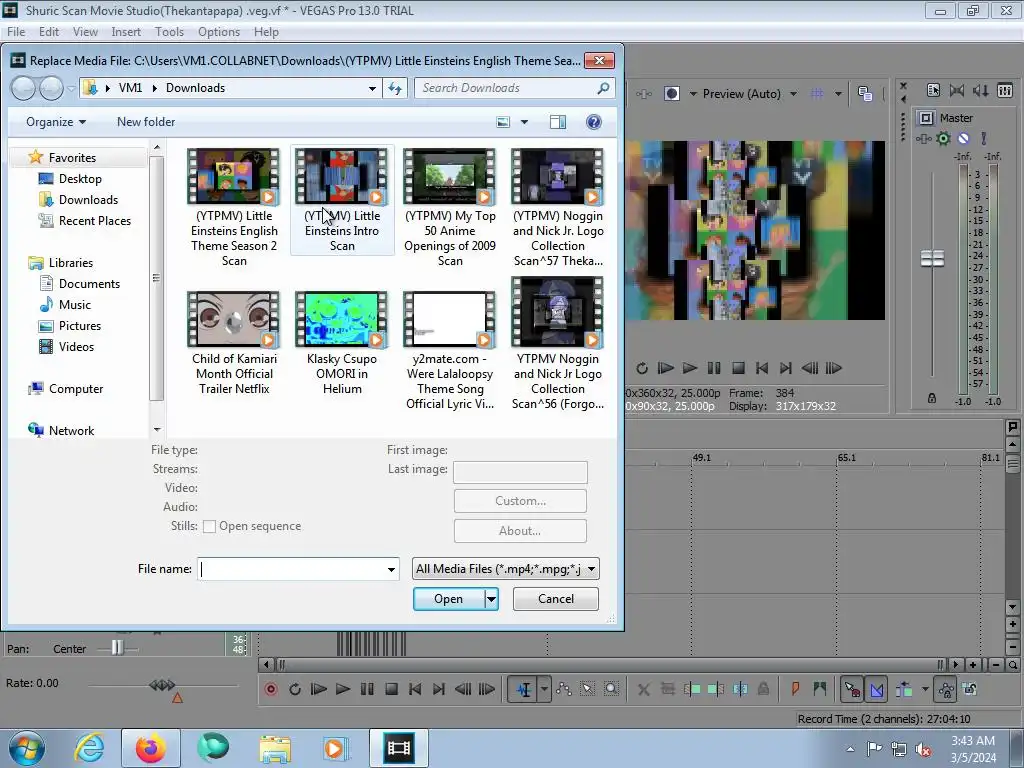Refresh the Downloads folder listing
The width and height of the screenshot is (1024, 768).
click(x=395, y=88)
